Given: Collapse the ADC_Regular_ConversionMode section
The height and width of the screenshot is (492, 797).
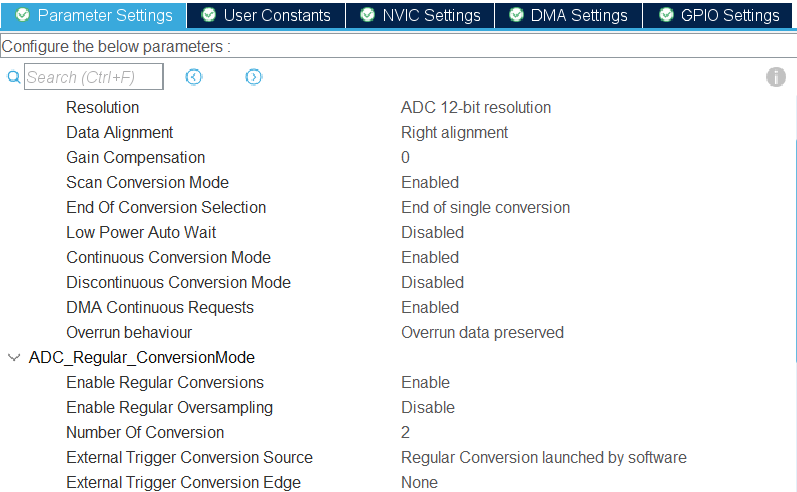Looking at the screenshot, I should (x=14, y=357).
